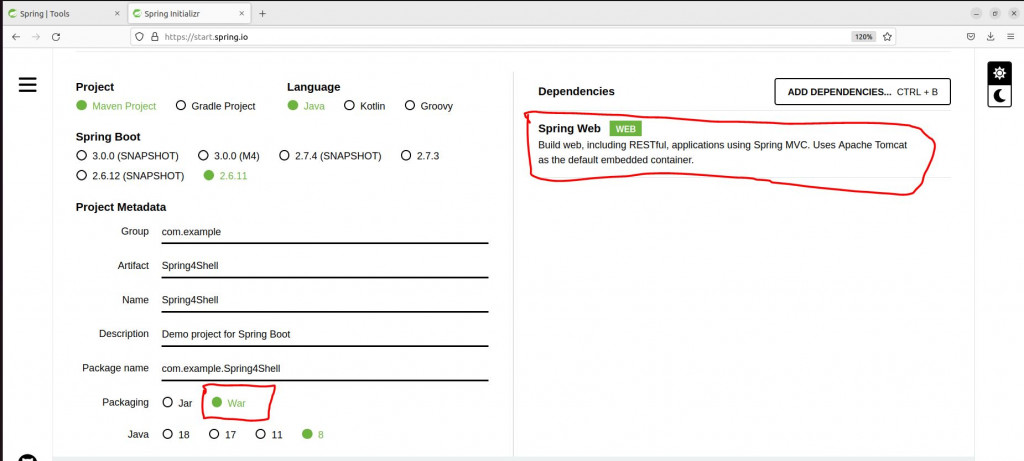
Task: Edit the Group input field
Action: coord(325,232)
